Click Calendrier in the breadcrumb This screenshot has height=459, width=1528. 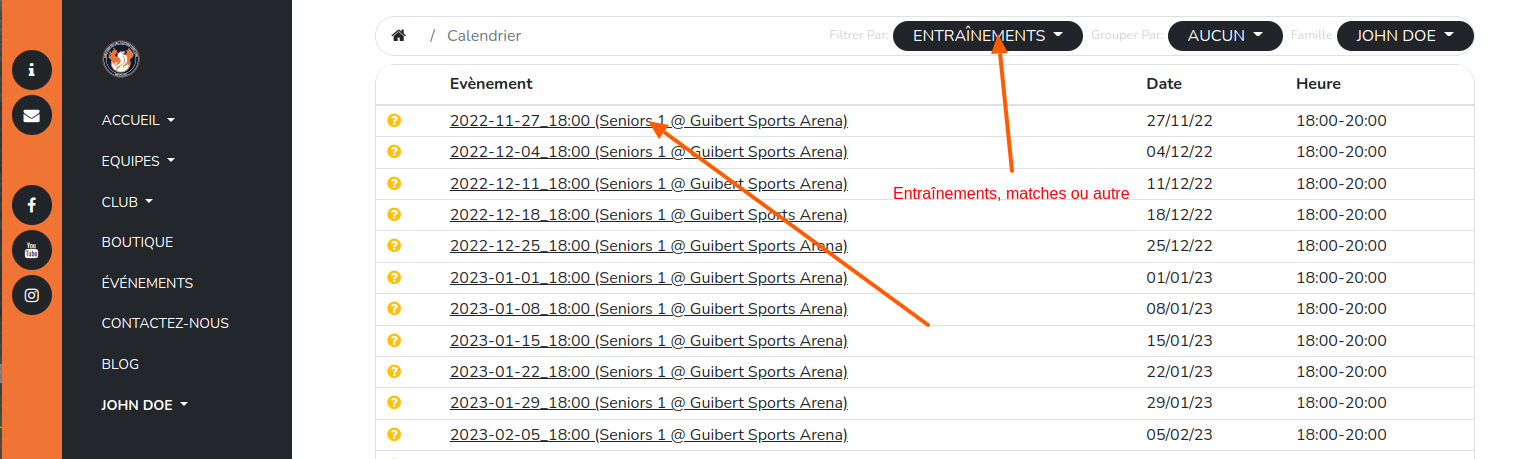pyautogui.click(x=484, y=36)
